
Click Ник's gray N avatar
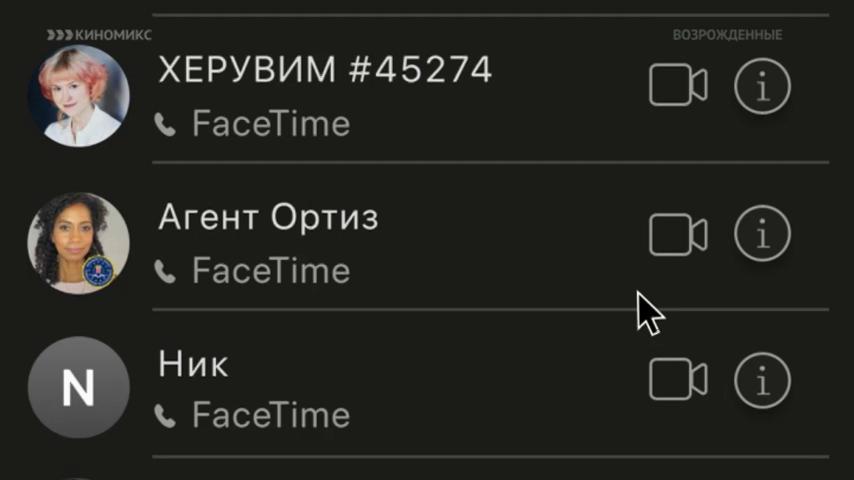click(78, 388)
